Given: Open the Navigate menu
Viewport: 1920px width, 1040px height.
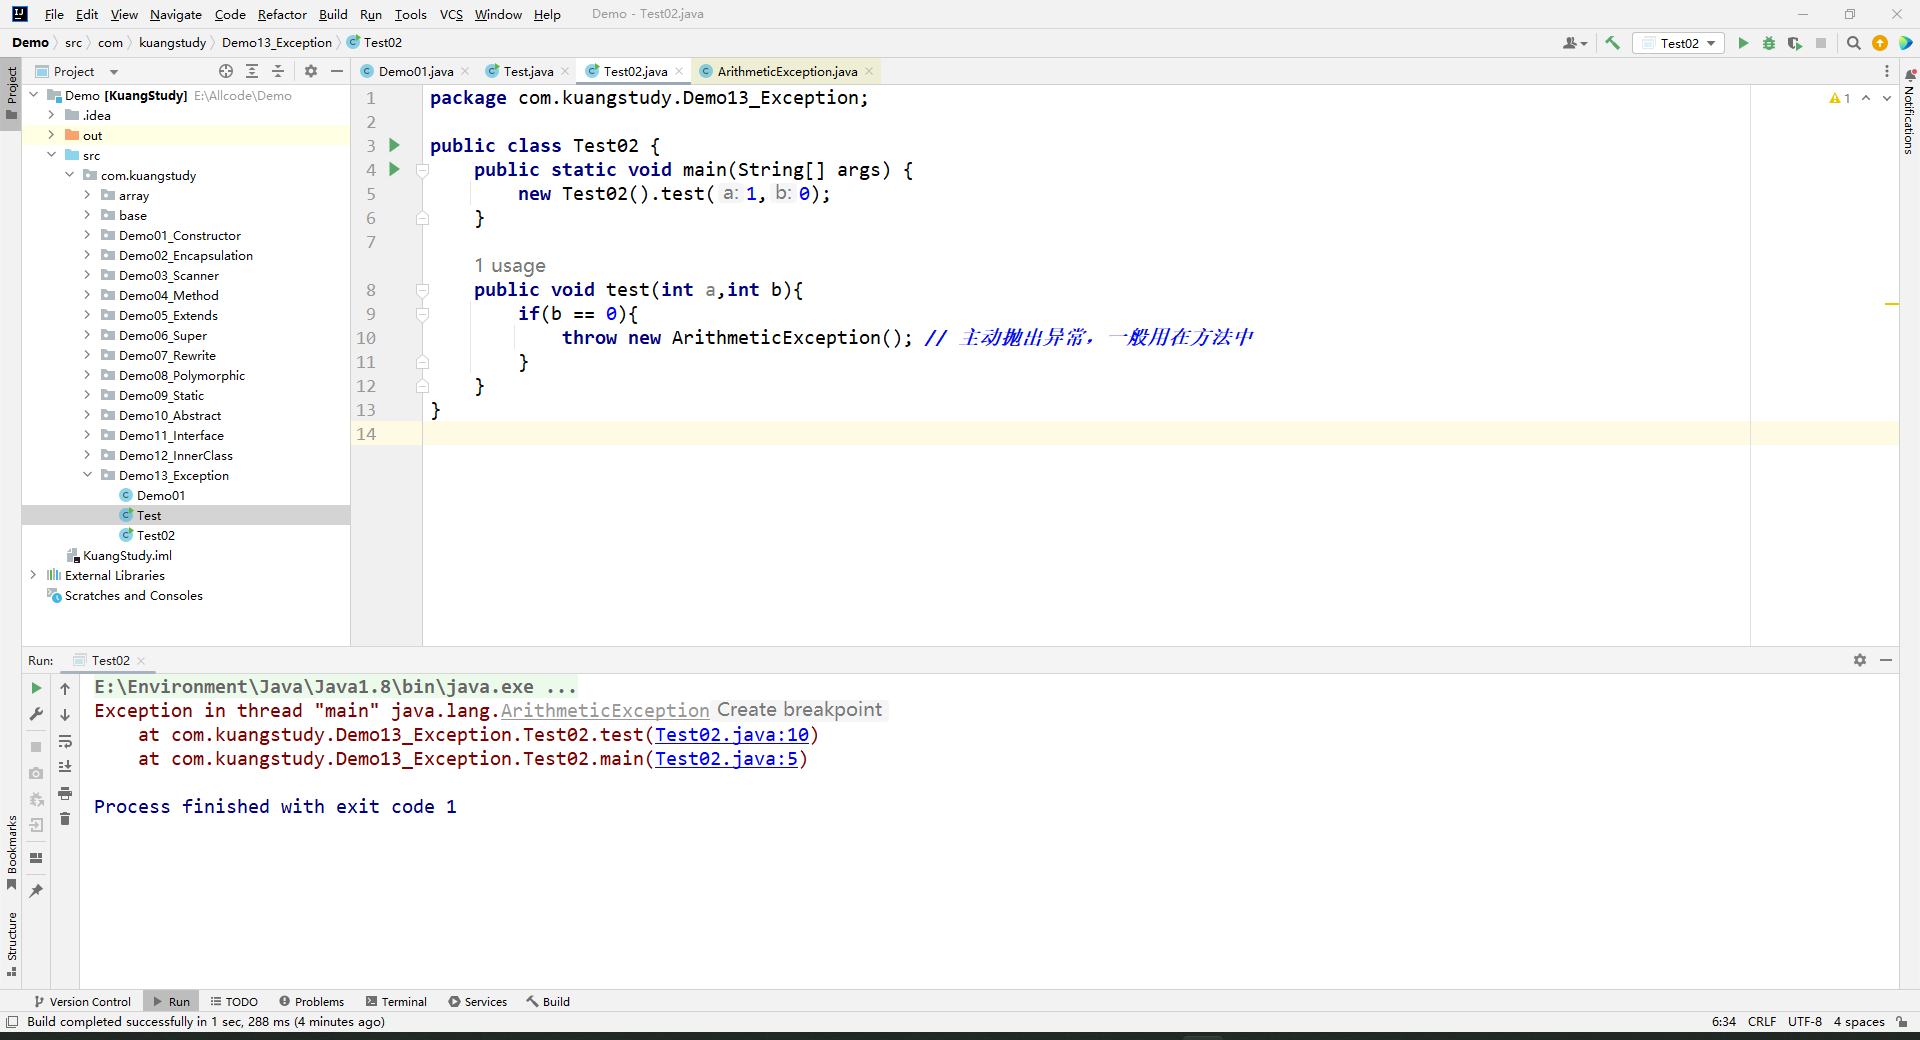Looking at the screenshot, I should (x=176, y=14).
